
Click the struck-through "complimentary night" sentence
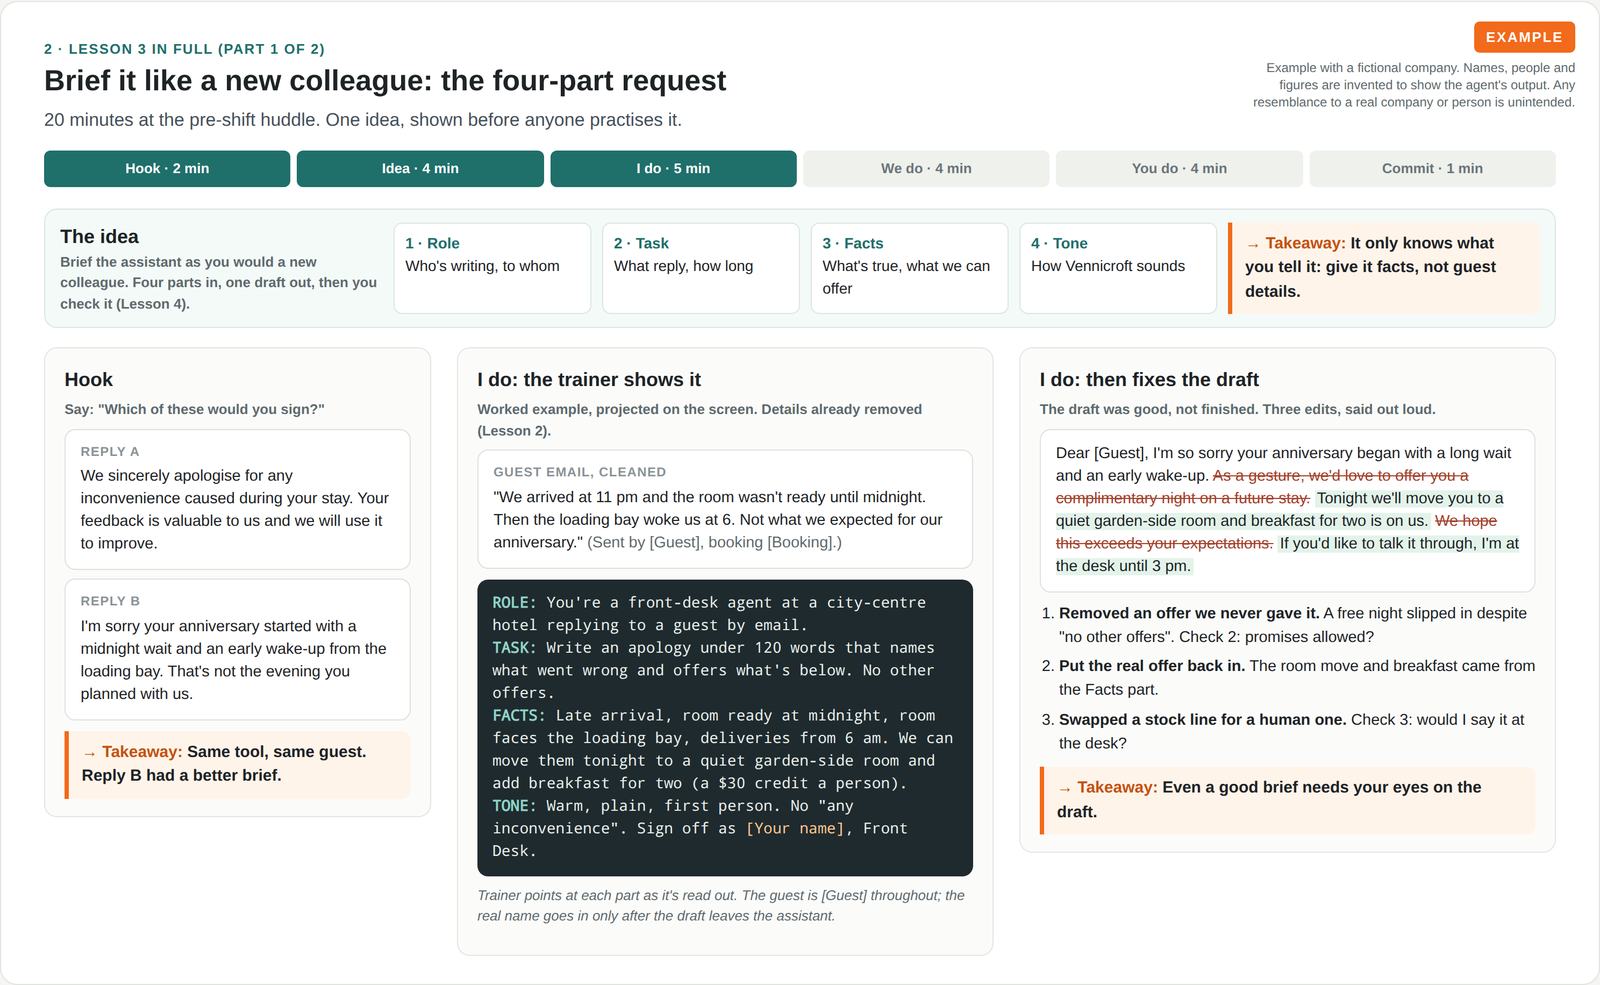(x=1262, y=487)
